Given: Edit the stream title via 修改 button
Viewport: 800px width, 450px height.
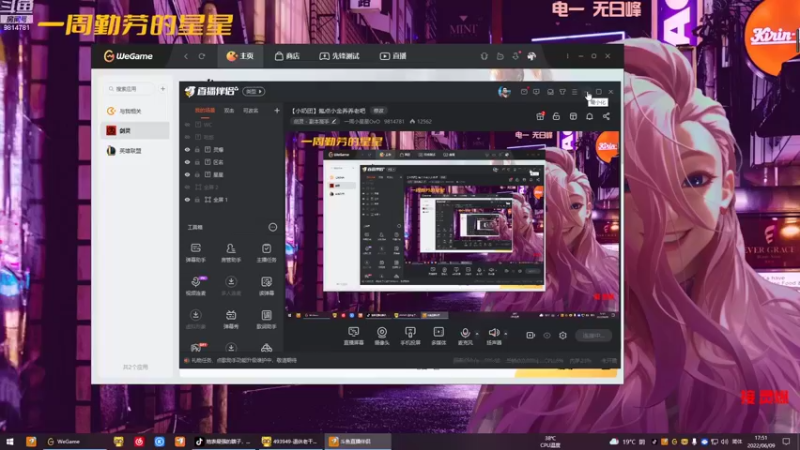Looking at the screenshot, I should click(379, 111).
